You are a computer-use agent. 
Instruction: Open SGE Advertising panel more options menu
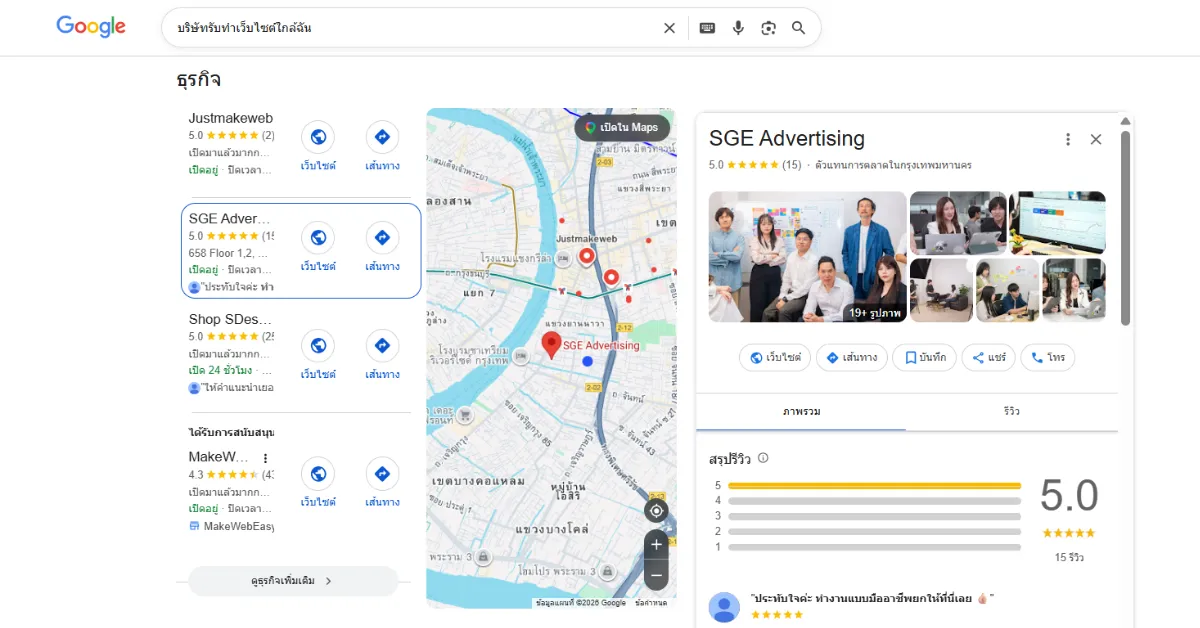[x=1068, y=139]
